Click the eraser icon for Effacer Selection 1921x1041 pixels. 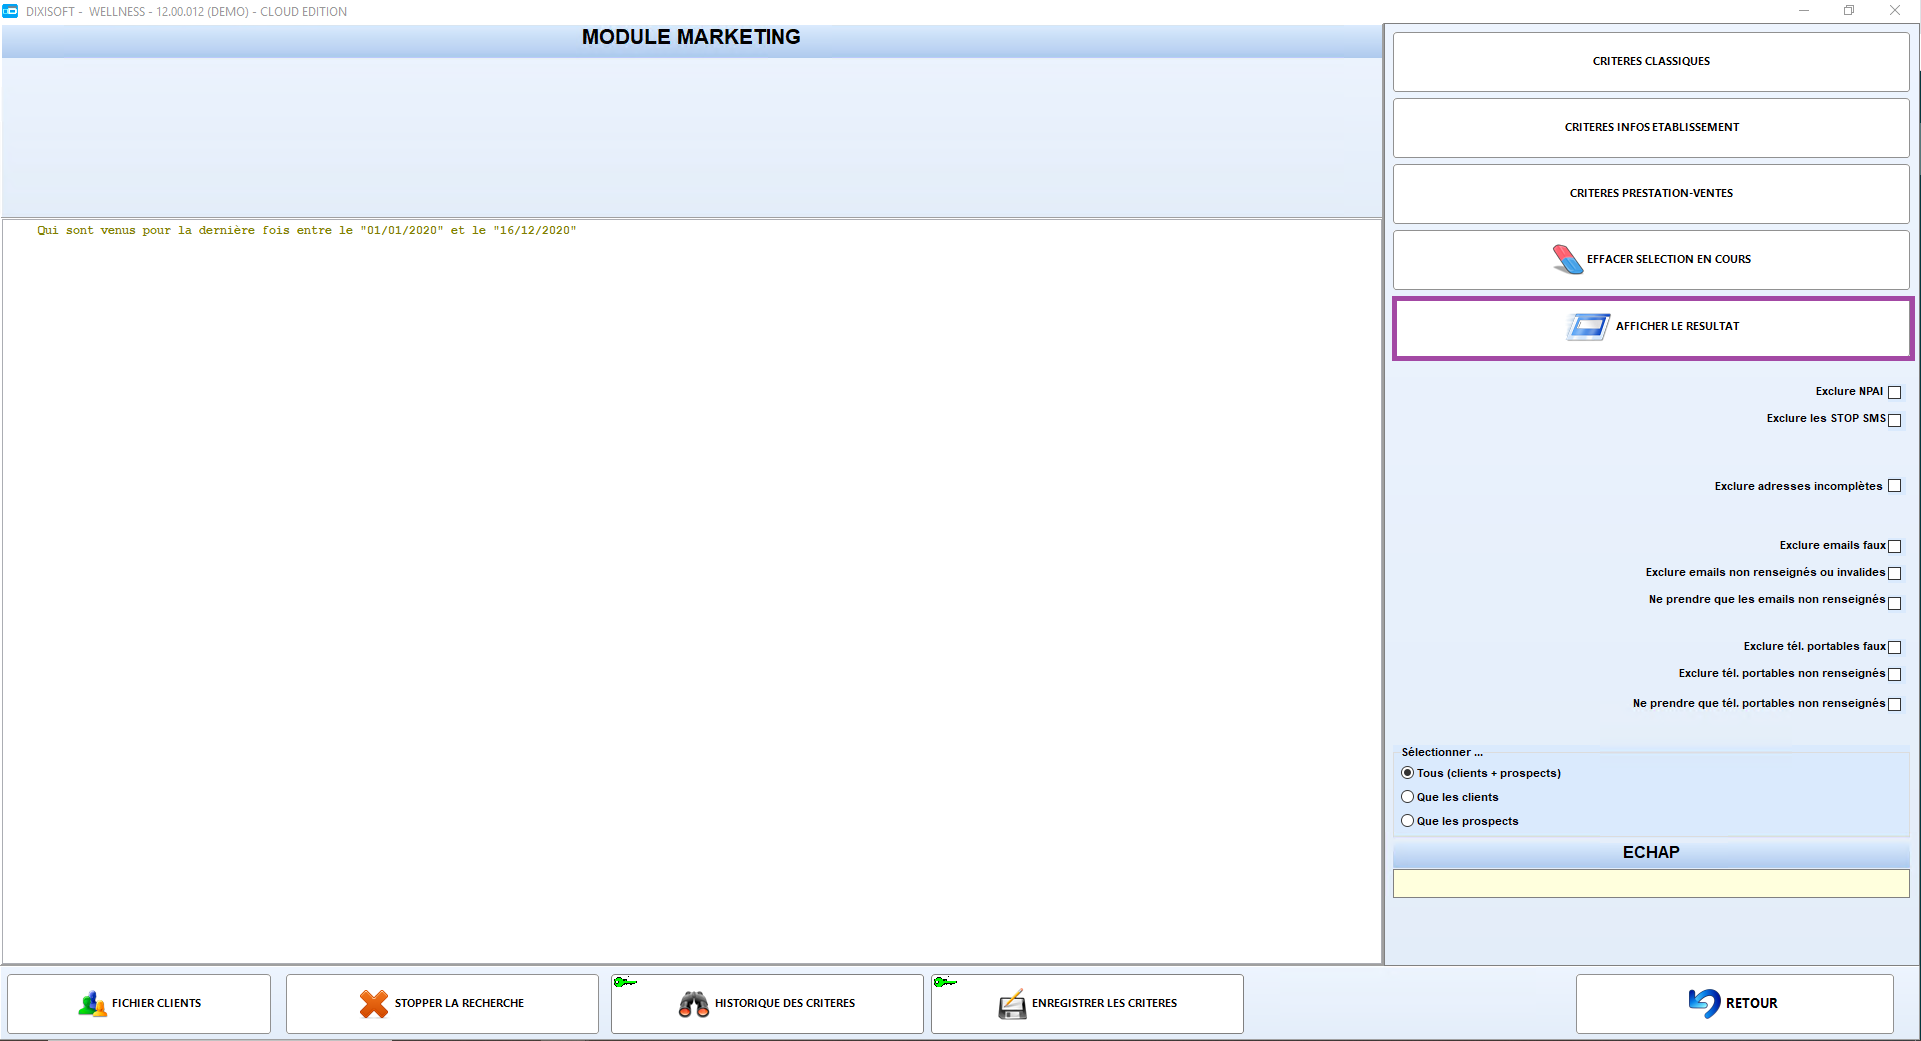pyautogui.click(x=1567, y=259)
